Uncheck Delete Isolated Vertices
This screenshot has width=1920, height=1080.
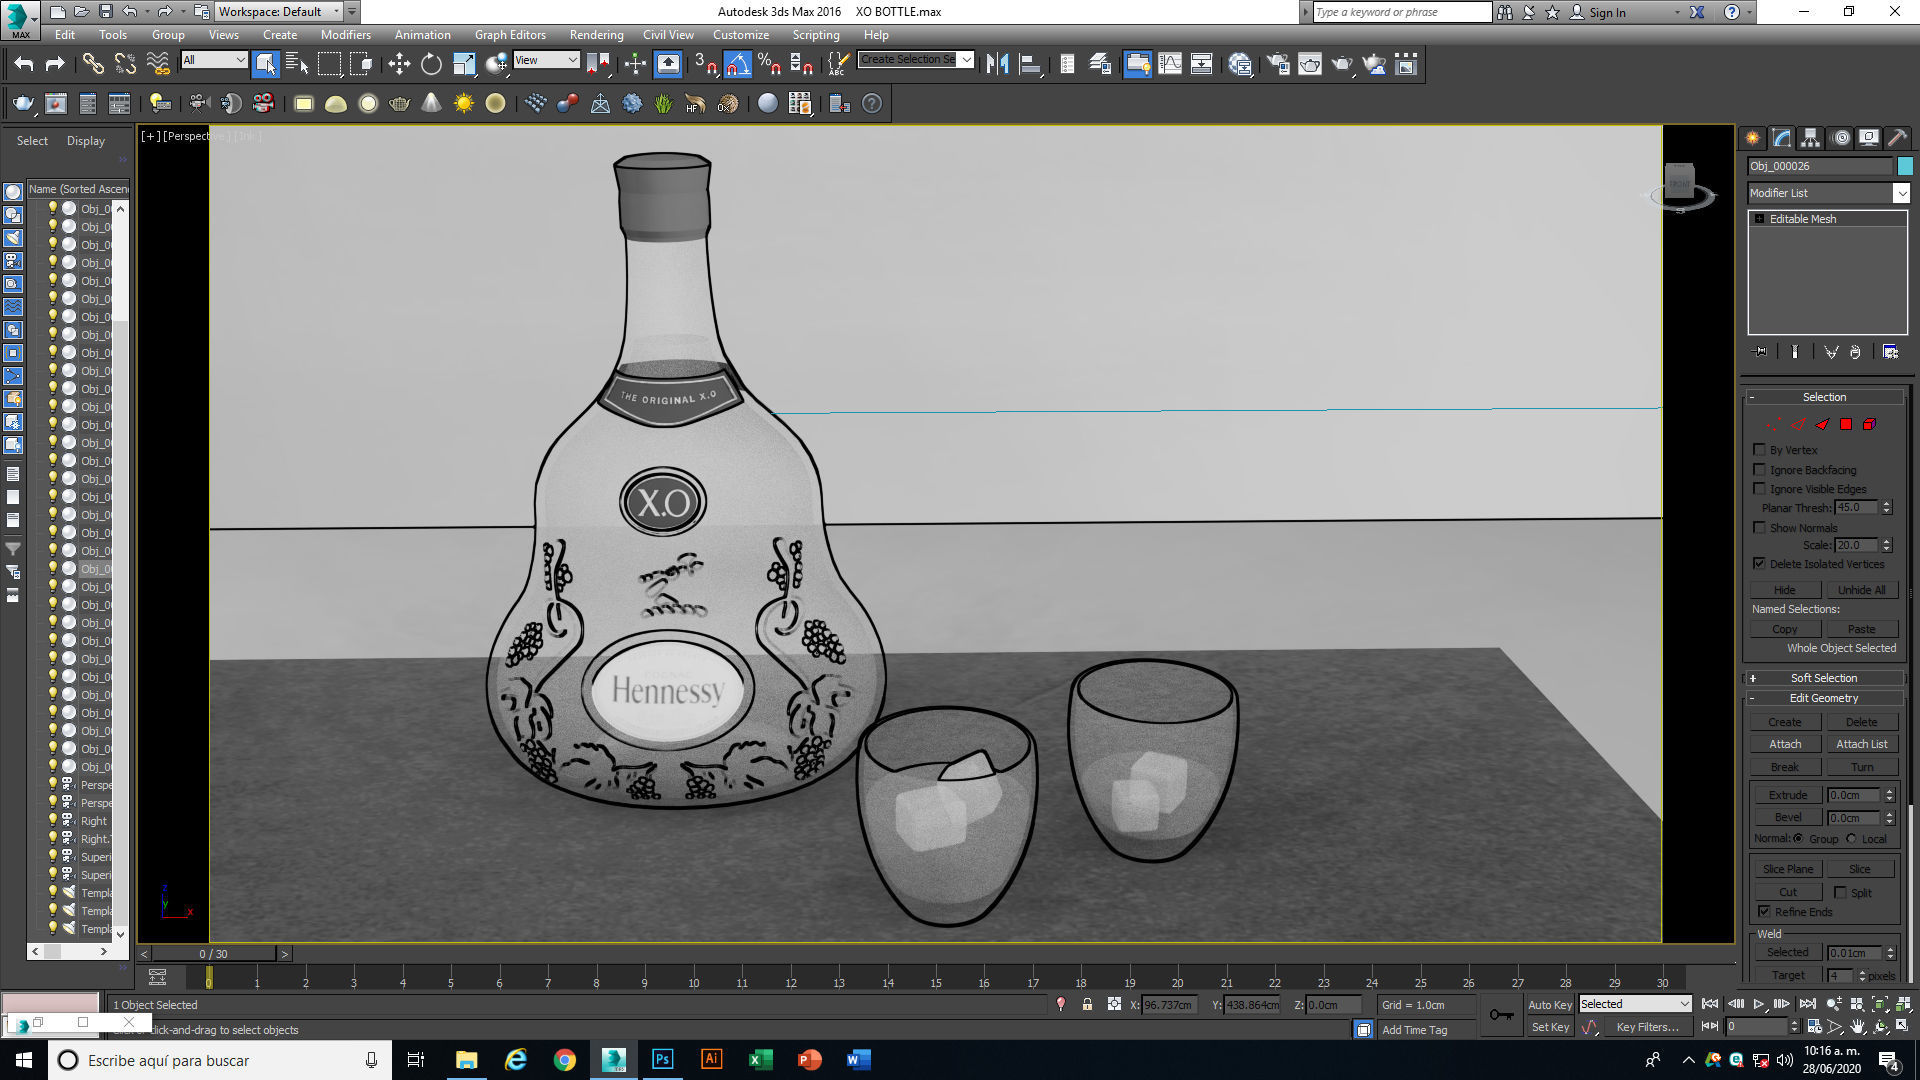[x=1760, y=563]
